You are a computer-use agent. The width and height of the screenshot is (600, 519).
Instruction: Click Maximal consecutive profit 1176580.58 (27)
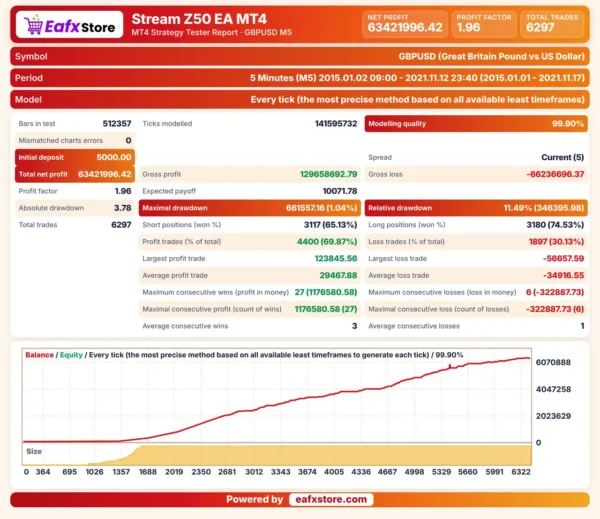(x=326, y=309)
